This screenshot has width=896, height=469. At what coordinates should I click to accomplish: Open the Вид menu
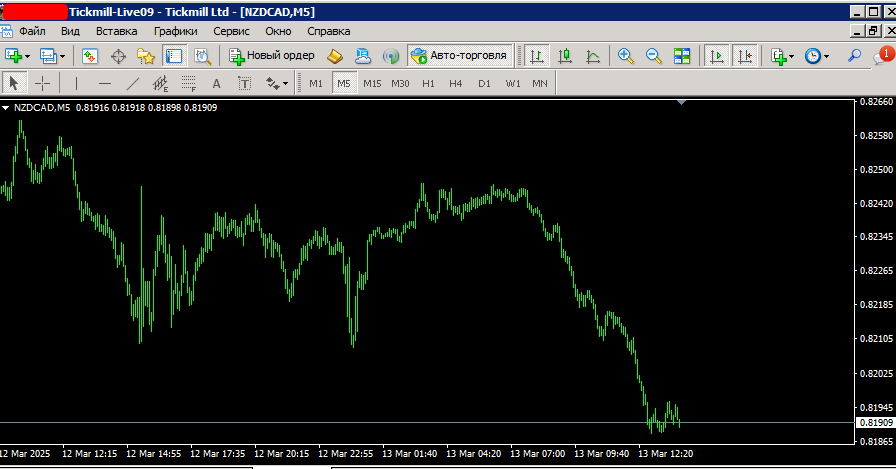coord(70,31)
